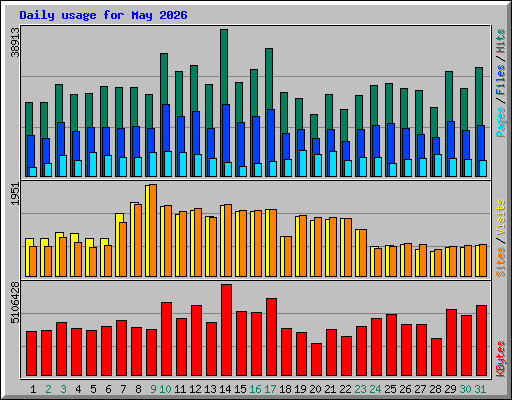Screen dimensions: 512x400
Task: Click the 5106428 axis value
Action: [x=15, y=303]
